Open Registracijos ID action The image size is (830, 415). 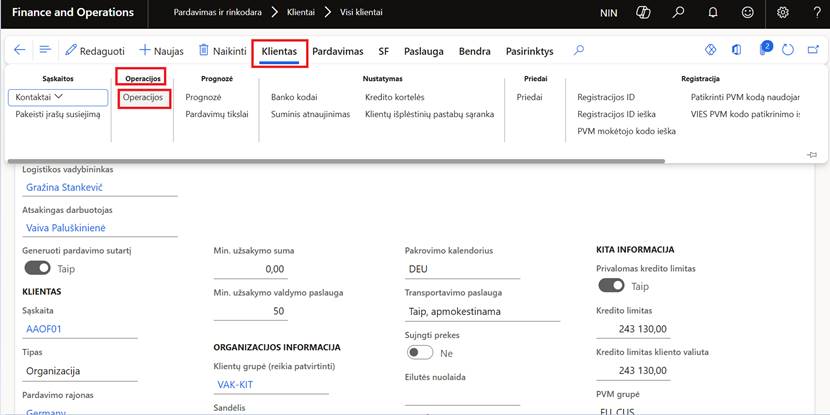[x=606, y=97]
